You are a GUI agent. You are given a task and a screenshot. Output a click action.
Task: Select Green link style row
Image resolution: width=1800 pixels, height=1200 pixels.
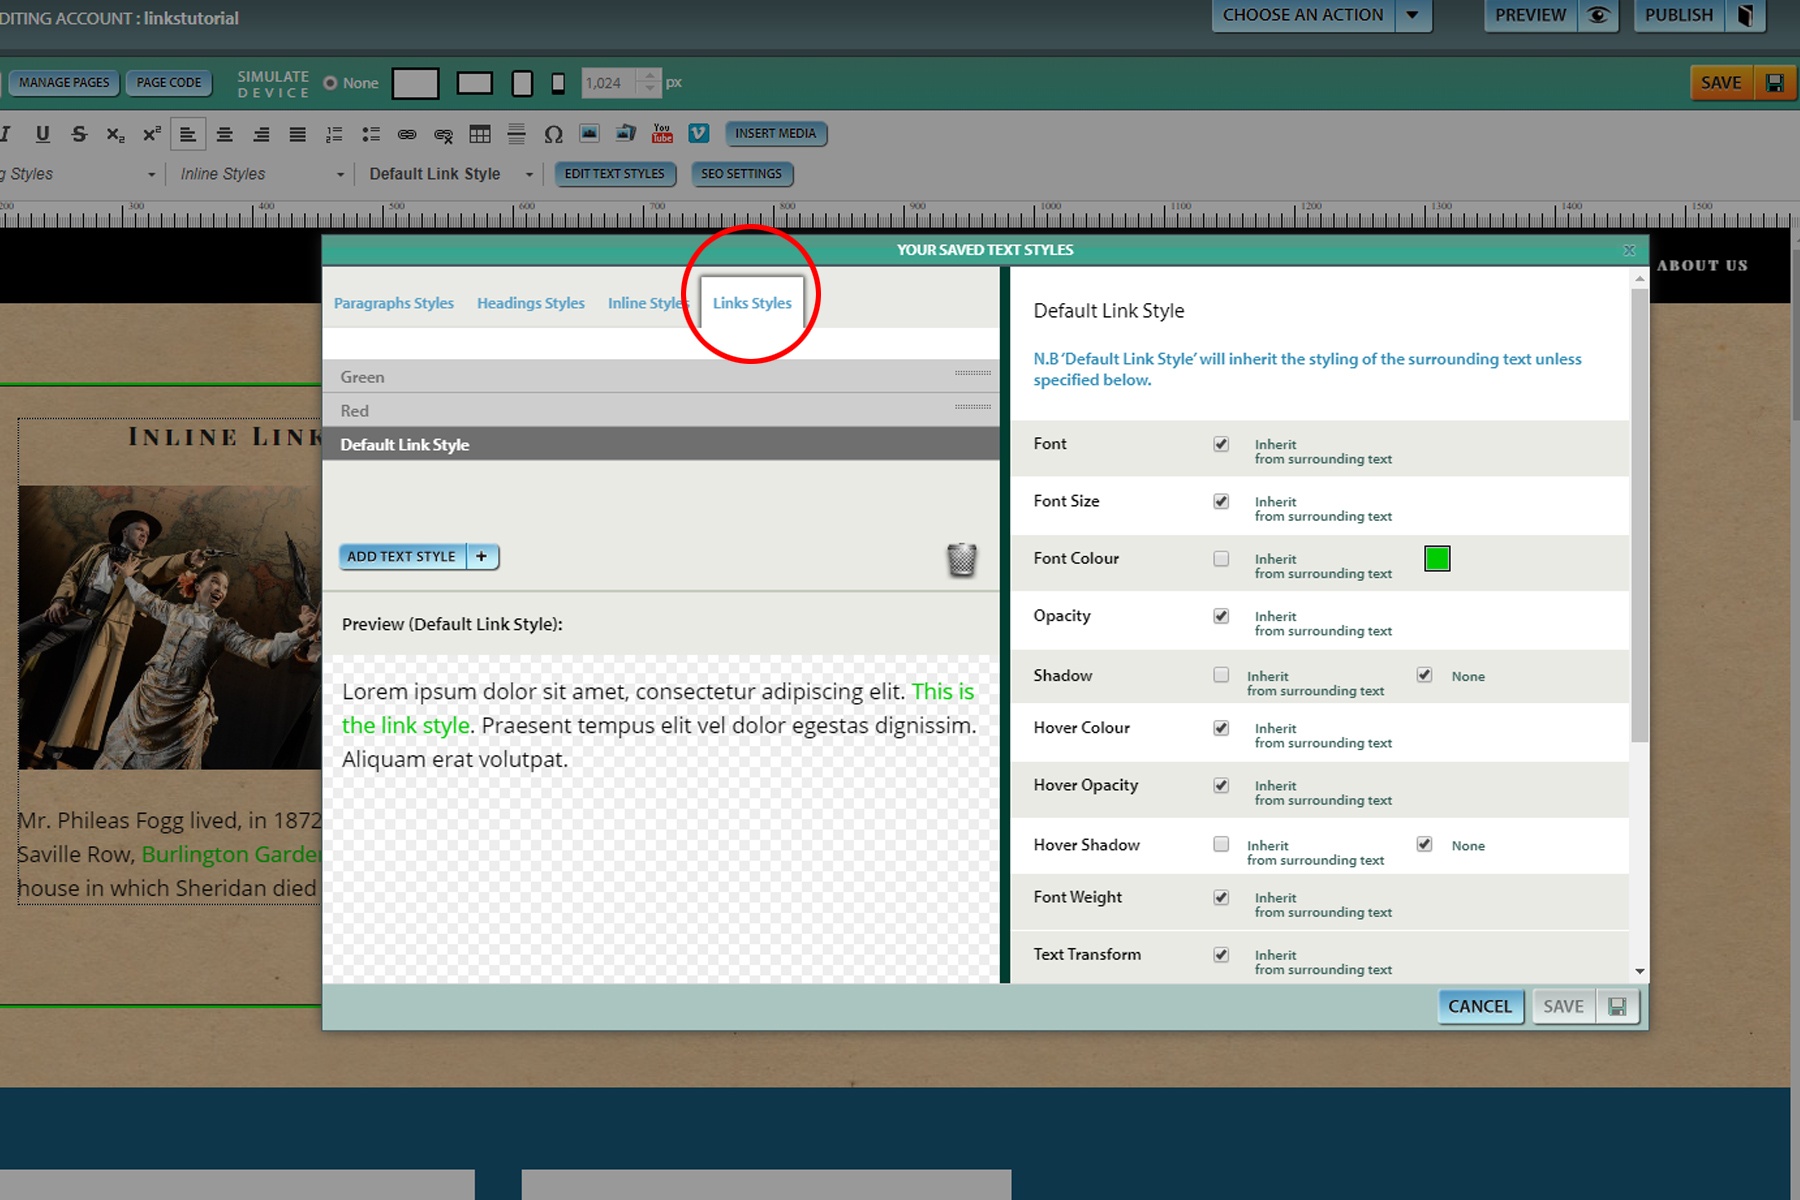[x=660, y=377]
